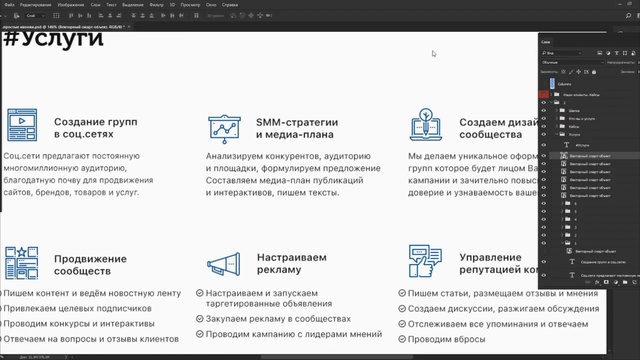640x360 pixels.
Task: Distribute top edges icon
Action: point(133,16)
